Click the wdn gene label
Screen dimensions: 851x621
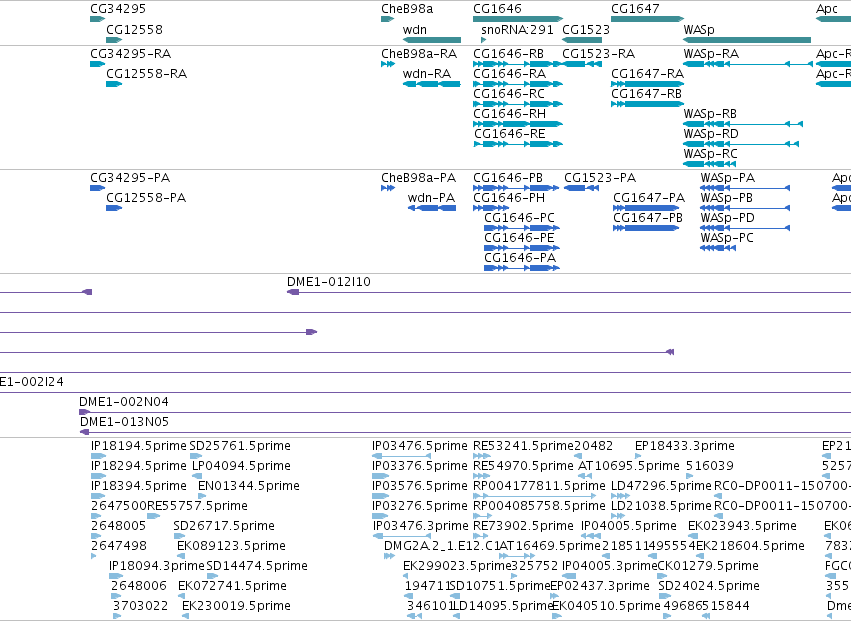tap(415, 29)
